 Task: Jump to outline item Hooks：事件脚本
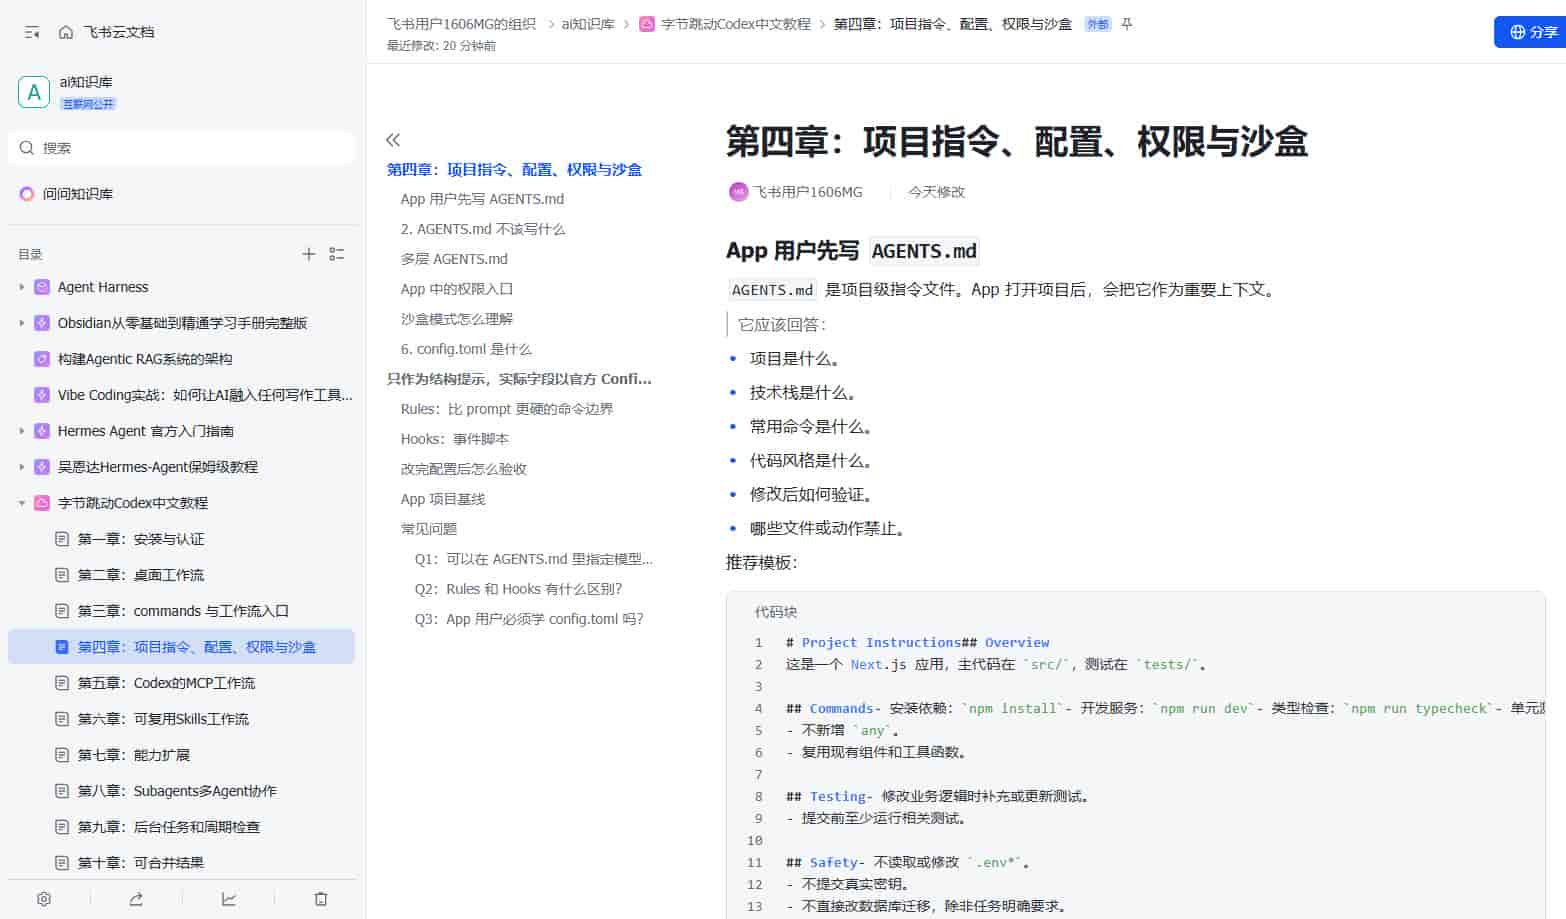coord(455,439)
